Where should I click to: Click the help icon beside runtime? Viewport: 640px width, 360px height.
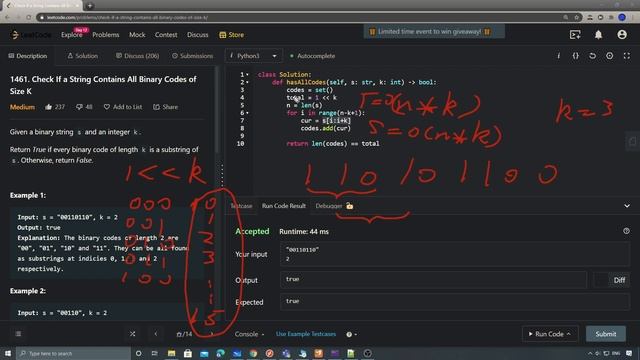[626, 231]
